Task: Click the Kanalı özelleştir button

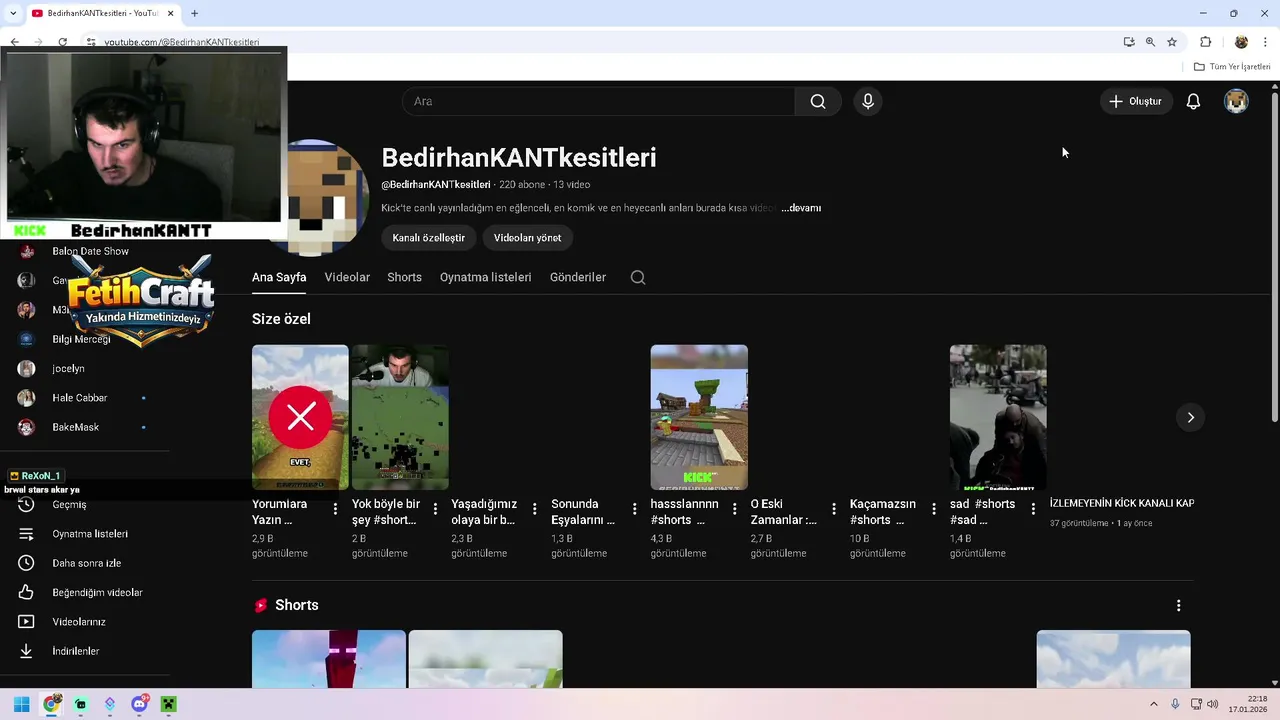Action: pos(429,238)
